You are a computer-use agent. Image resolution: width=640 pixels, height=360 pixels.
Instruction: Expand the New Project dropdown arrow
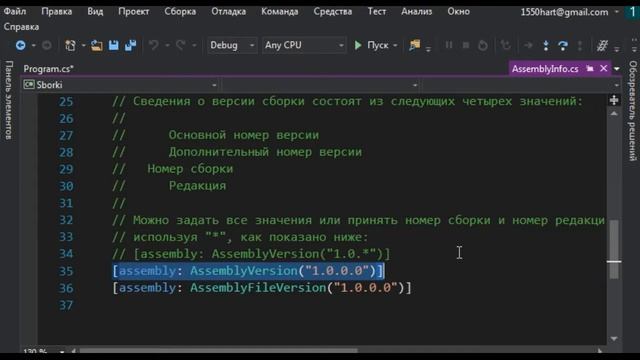coord(83,46)
